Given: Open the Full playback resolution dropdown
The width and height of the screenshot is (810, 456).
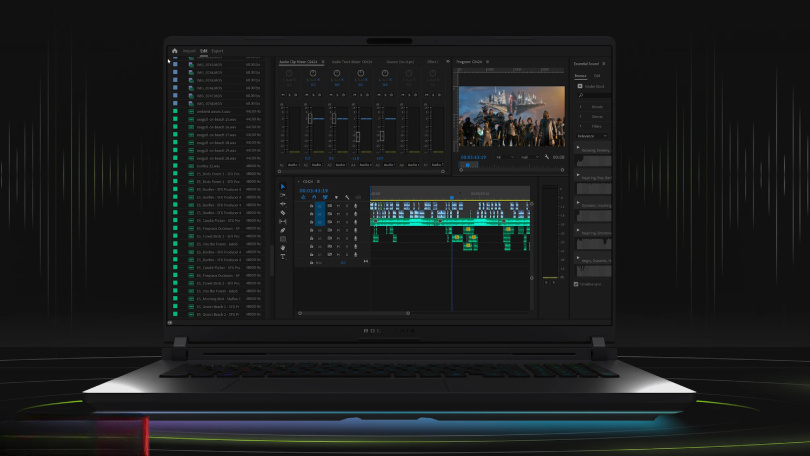Looking at the screenshot, I should coord(530,157).
